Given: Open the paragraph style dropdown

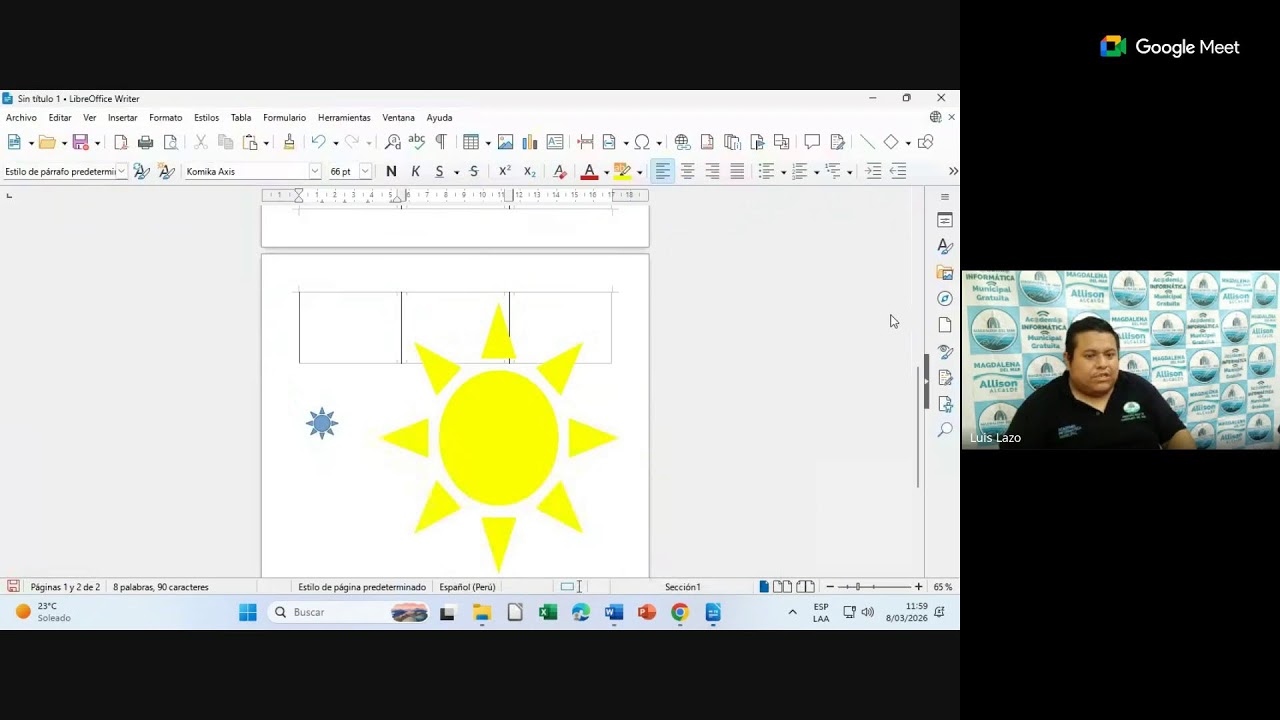Looking at the screenshot, I should [122, 171].
